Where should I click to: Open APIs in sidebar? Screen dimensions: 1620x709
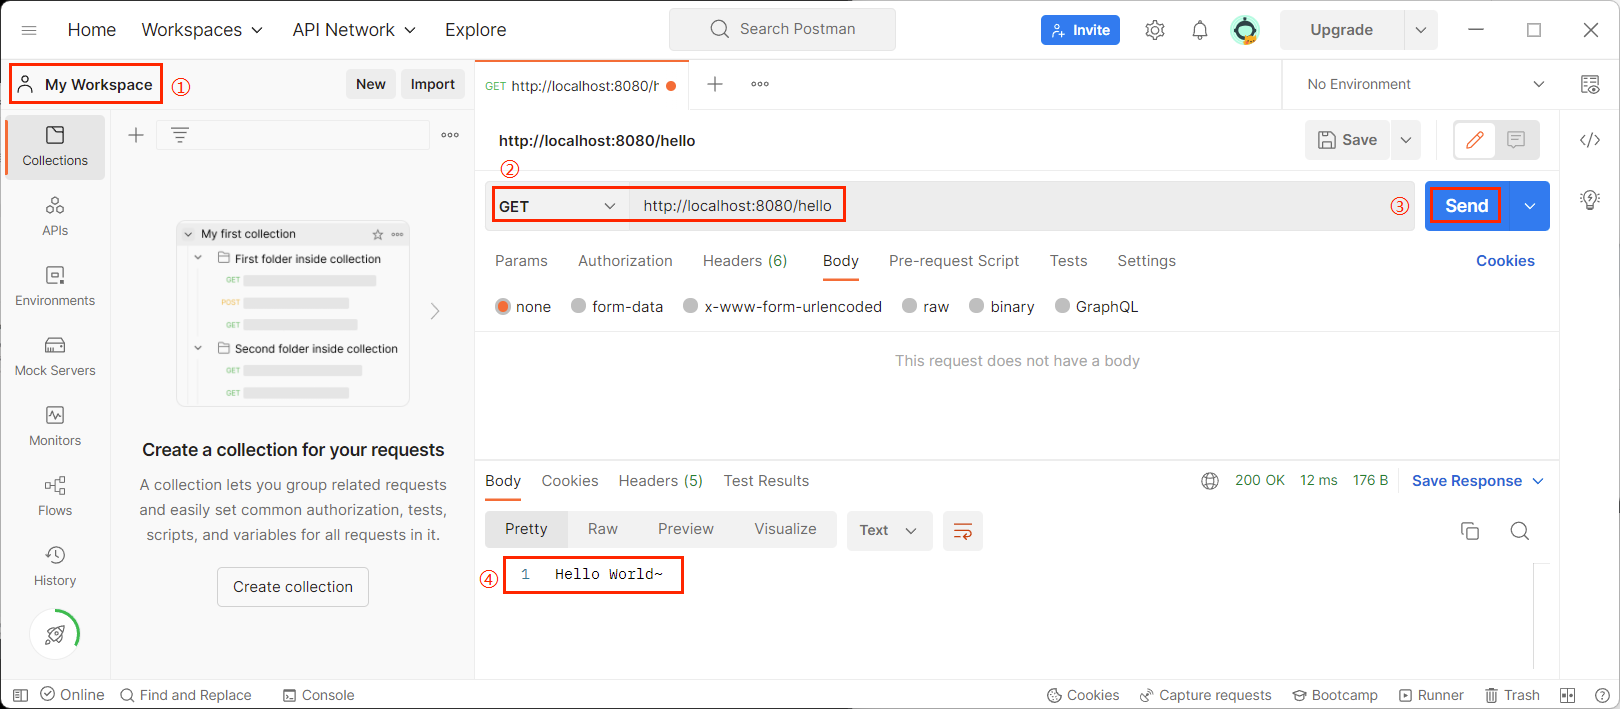(x=55, y=217)
